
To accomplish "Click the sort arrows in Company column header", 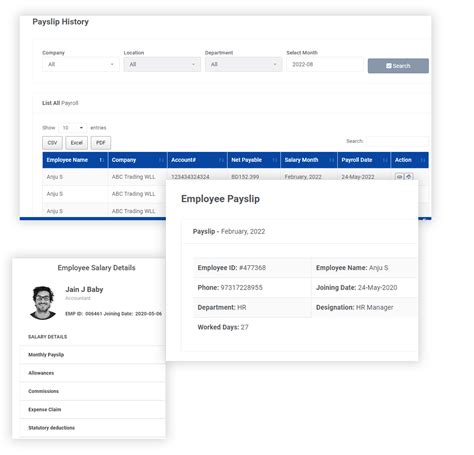I will 161,160.
